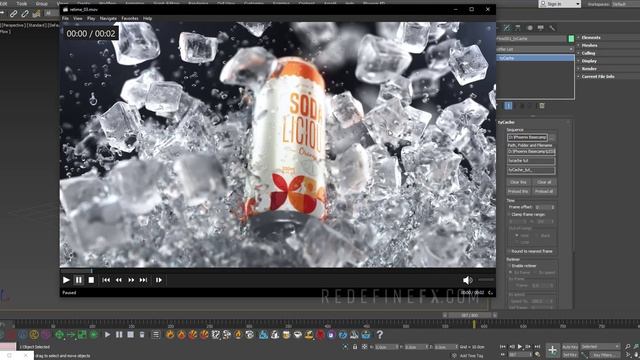
Task: Click Play in the video player
Action: pyautogui.click(x=66, y=280)
